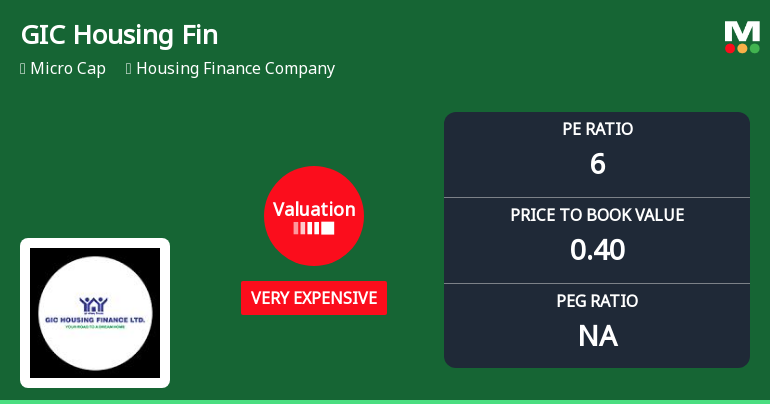Viewport: 770px width, 404px height.
Task: Select the PRICE TO BOOK VALUE label
Action: pos(597,215)
